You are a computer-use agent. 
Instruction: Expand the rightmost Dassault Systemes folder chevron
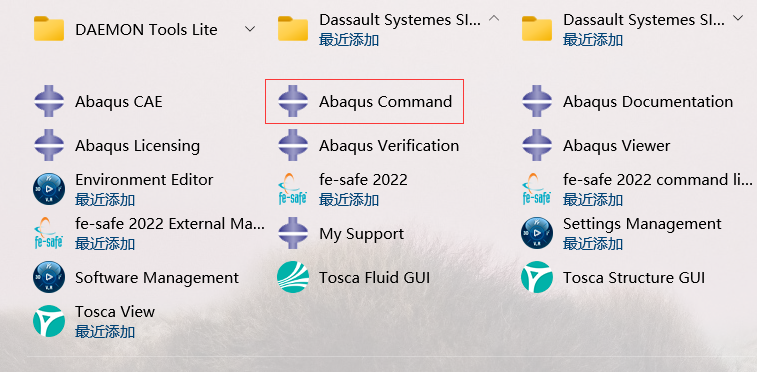click(x=738, y=18)
